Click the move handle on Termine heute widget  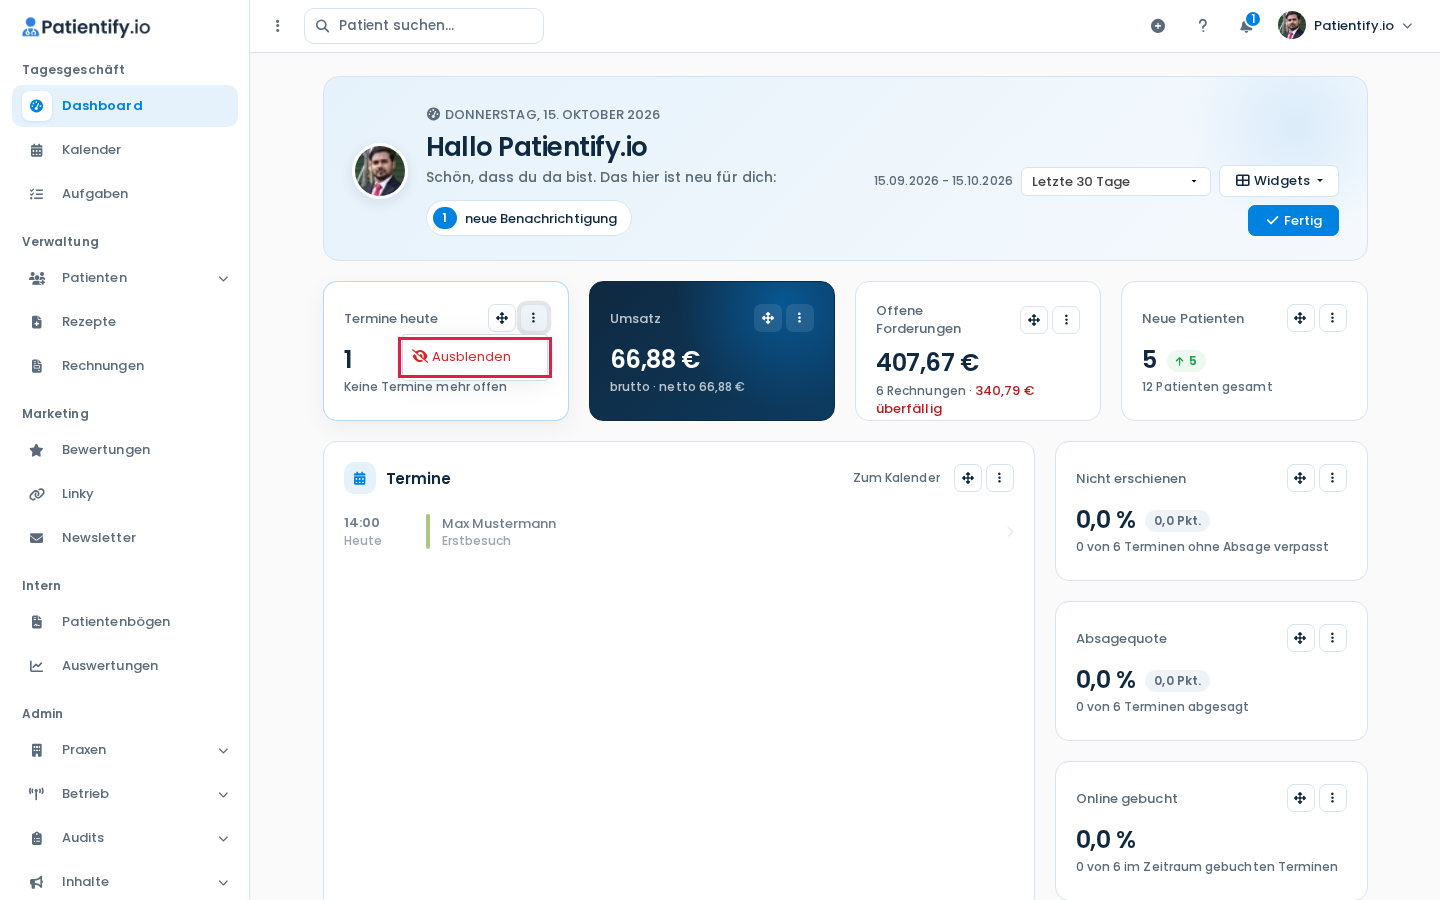[502, 318]
